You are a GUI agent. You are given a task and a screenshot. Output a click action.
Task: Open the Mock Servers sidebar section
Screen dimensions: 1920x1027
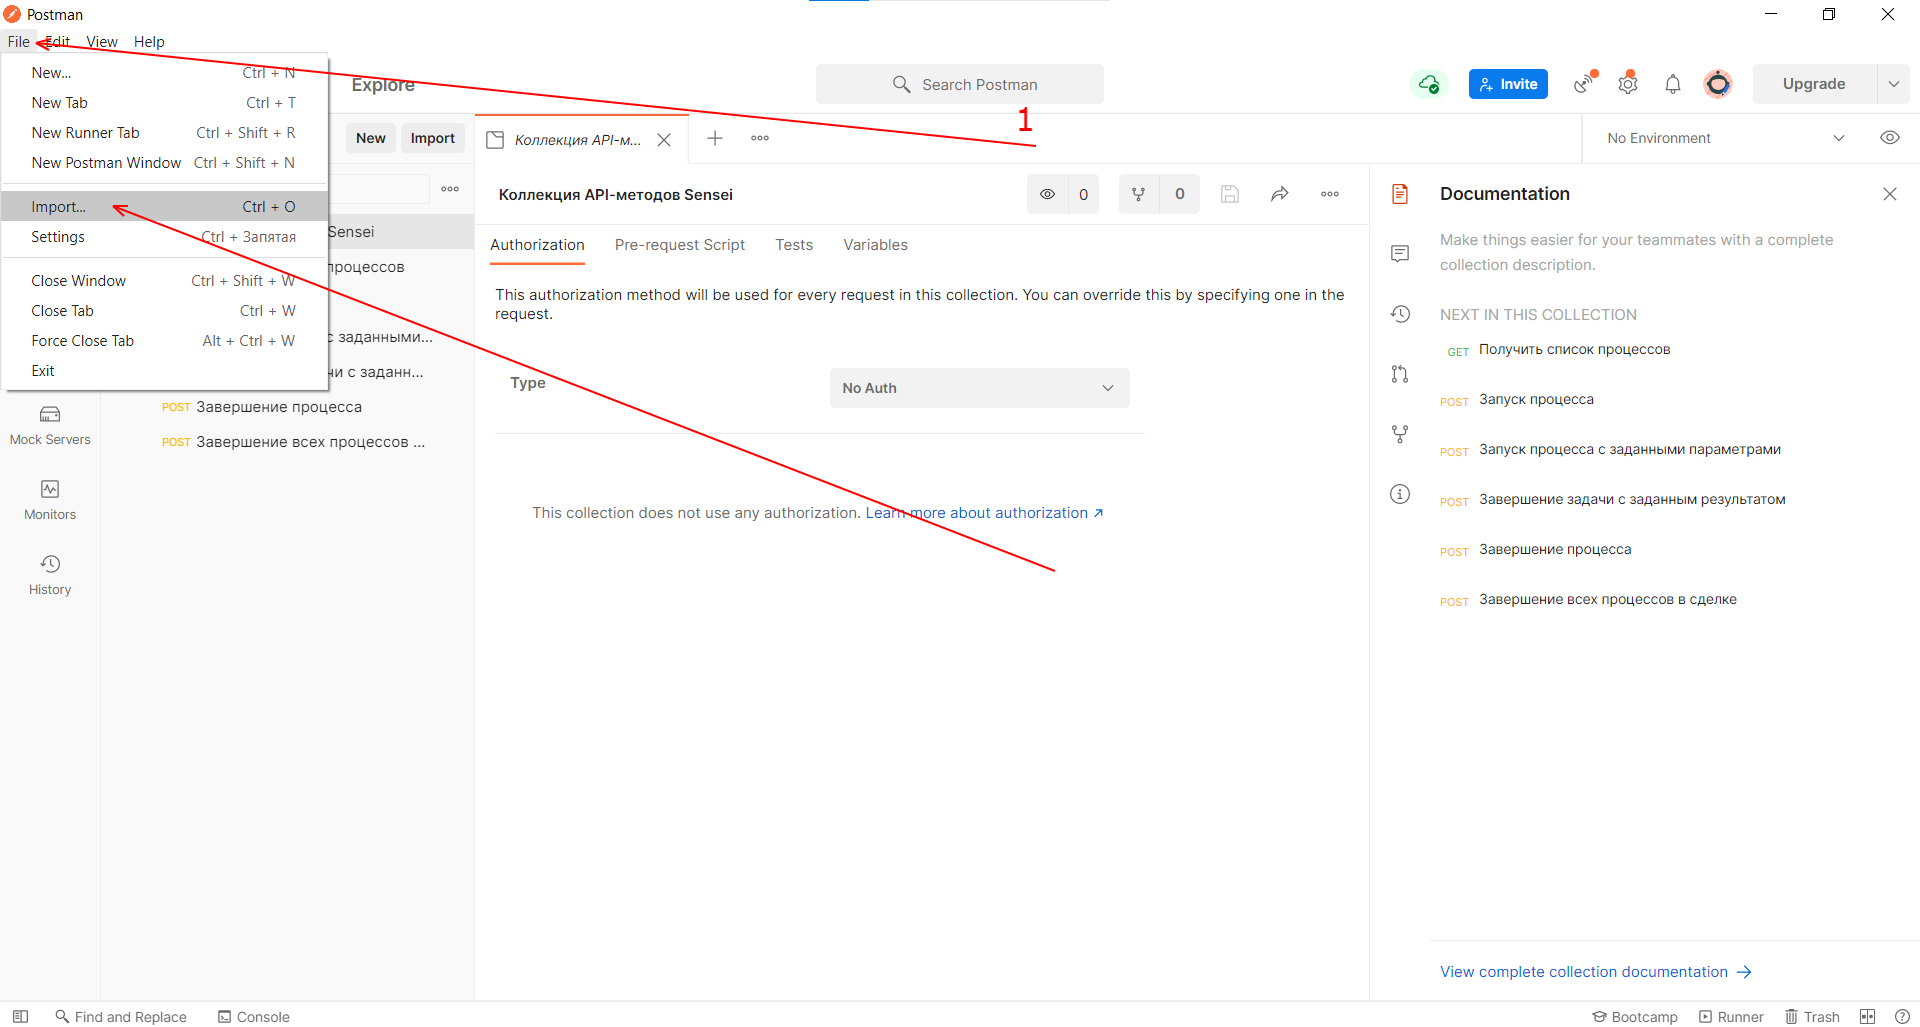pos(50,426)
